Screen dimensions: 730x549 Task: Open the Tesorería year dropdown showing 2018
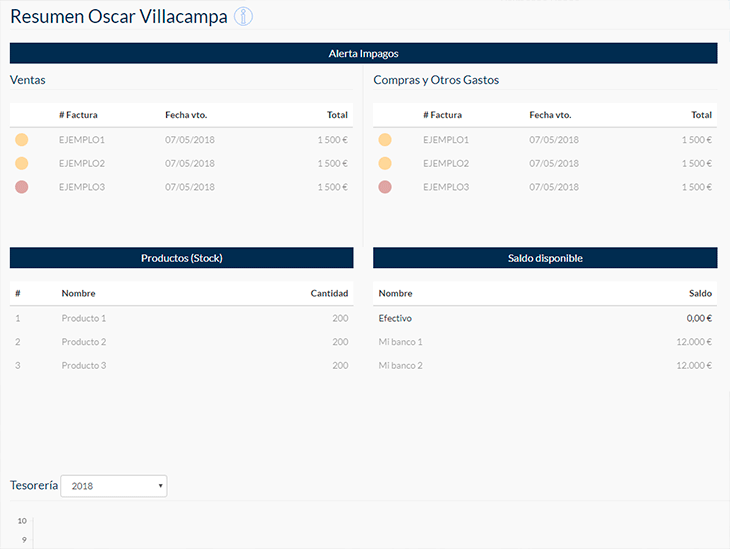coord(114,486)
